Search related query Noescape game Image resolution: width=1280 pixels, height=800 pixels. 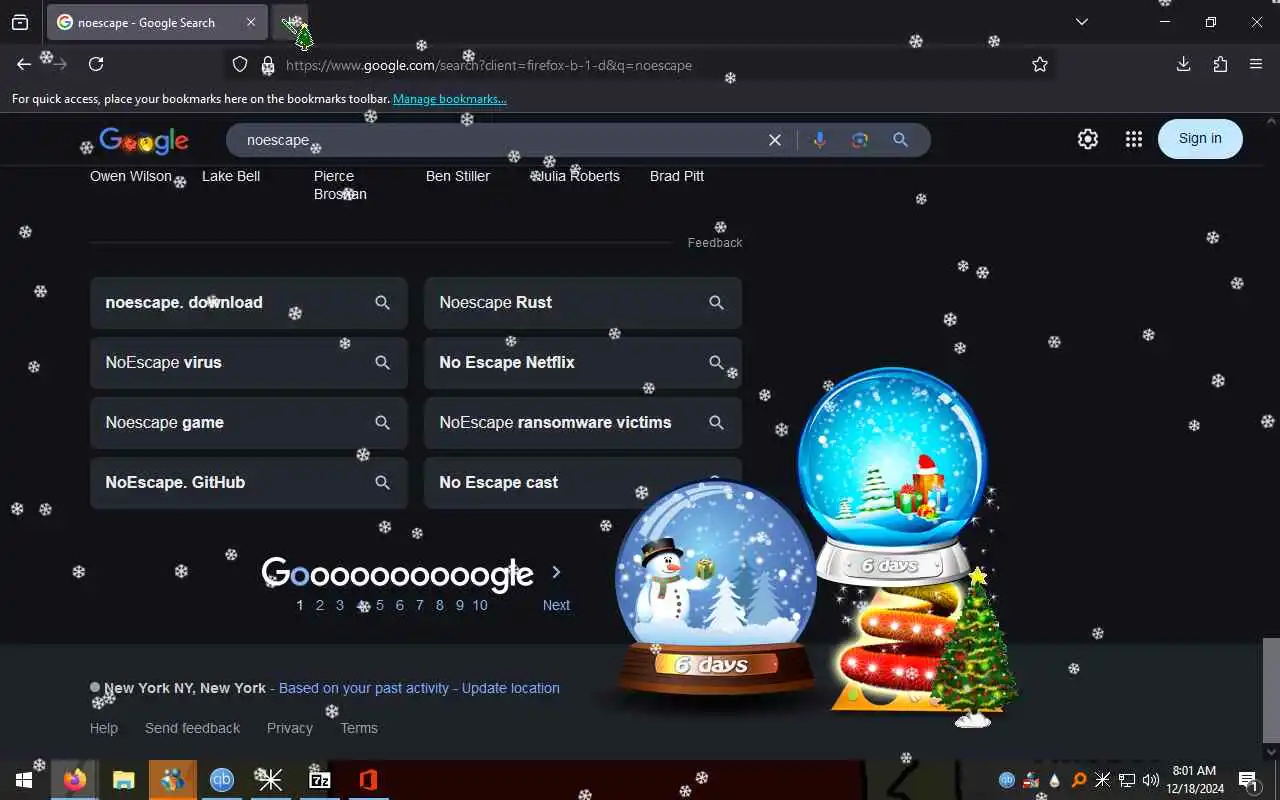tap(249, 423)
